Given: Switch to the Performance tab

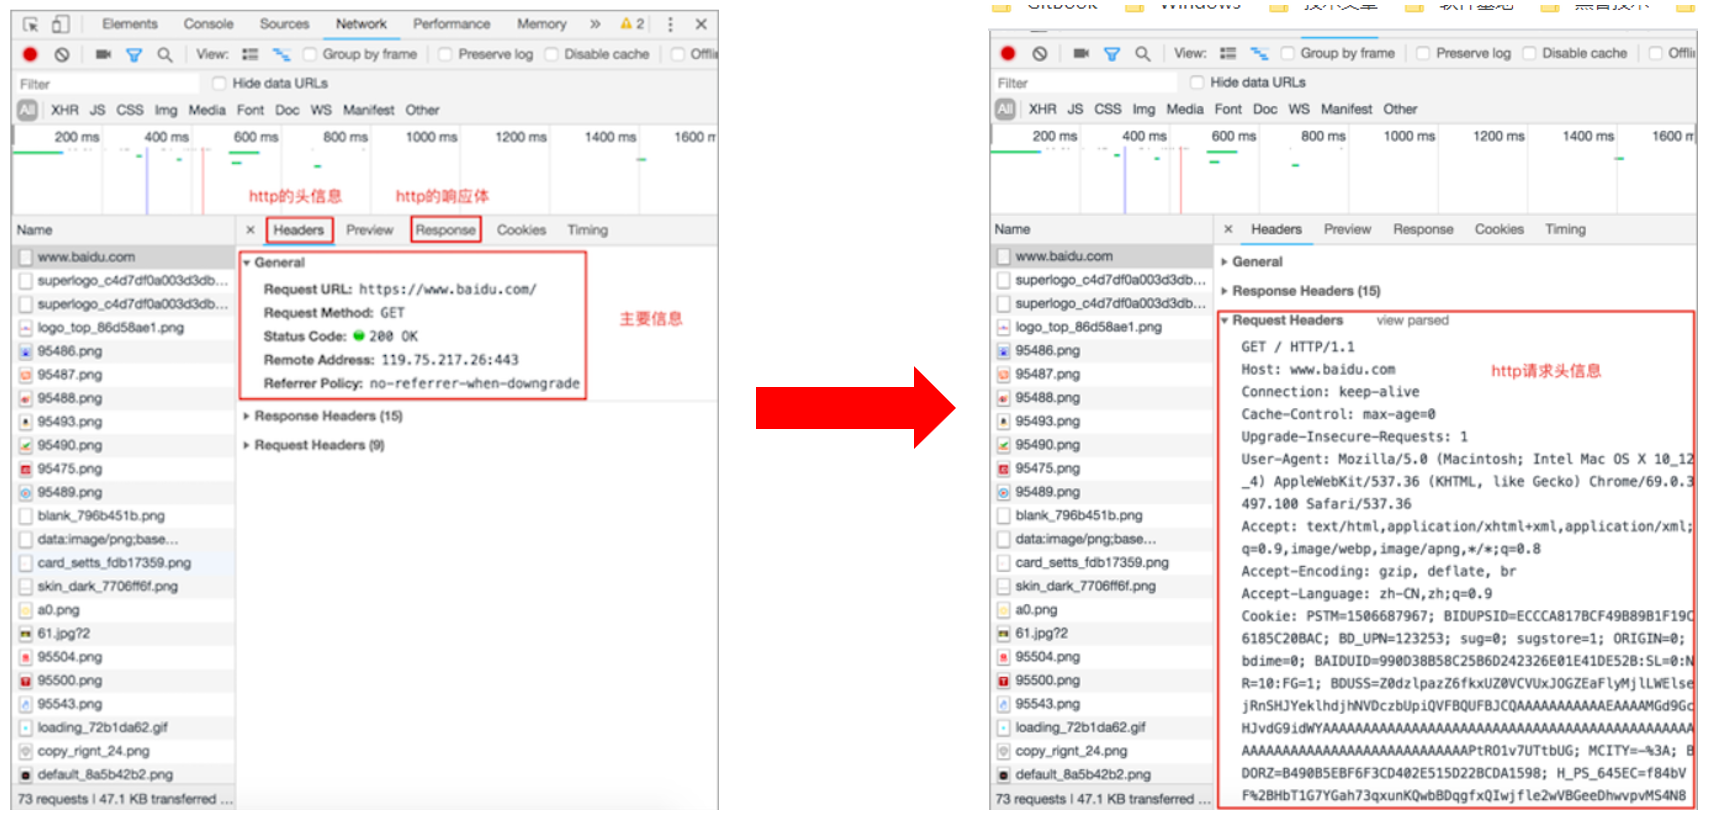Looking at the screenshot, I should pos(451,24).
